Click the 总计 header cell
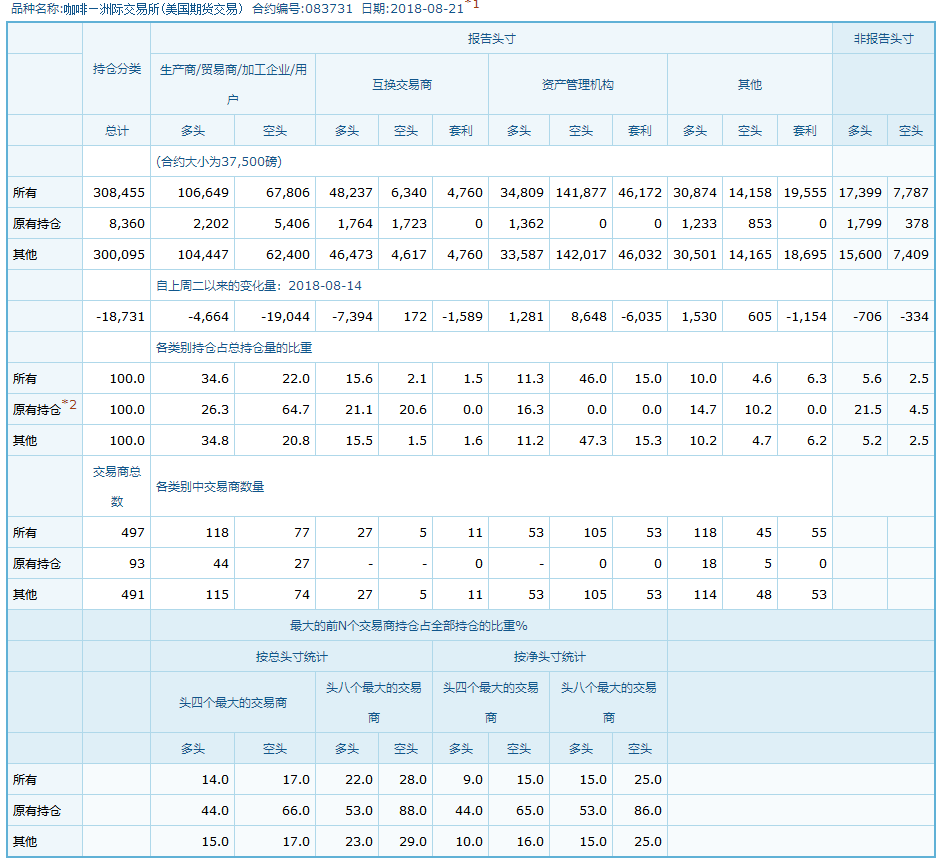Image resolution: width=939 pixels, height=862 pixels. tap(116, 131)
